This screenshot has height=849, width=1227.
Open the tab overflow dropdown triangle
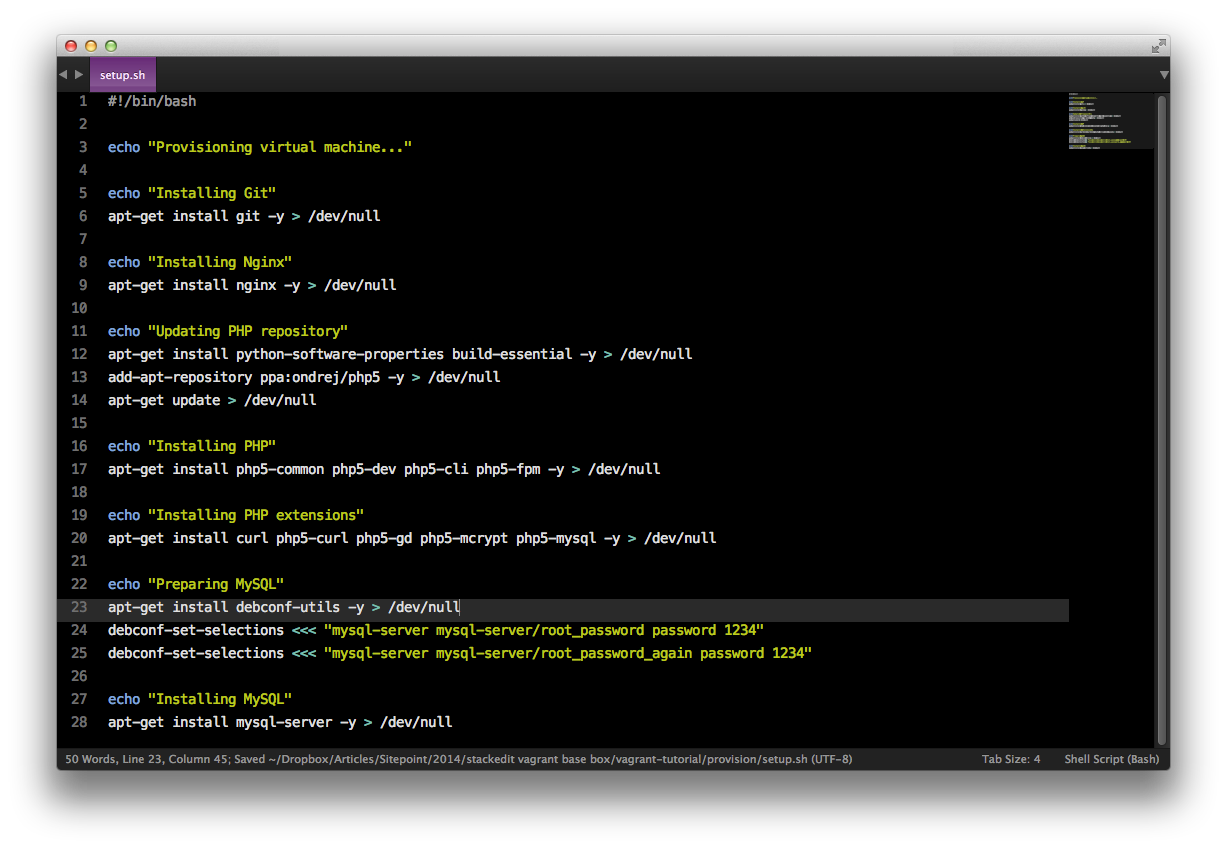pyautogui.click(x=1163, y=74)
